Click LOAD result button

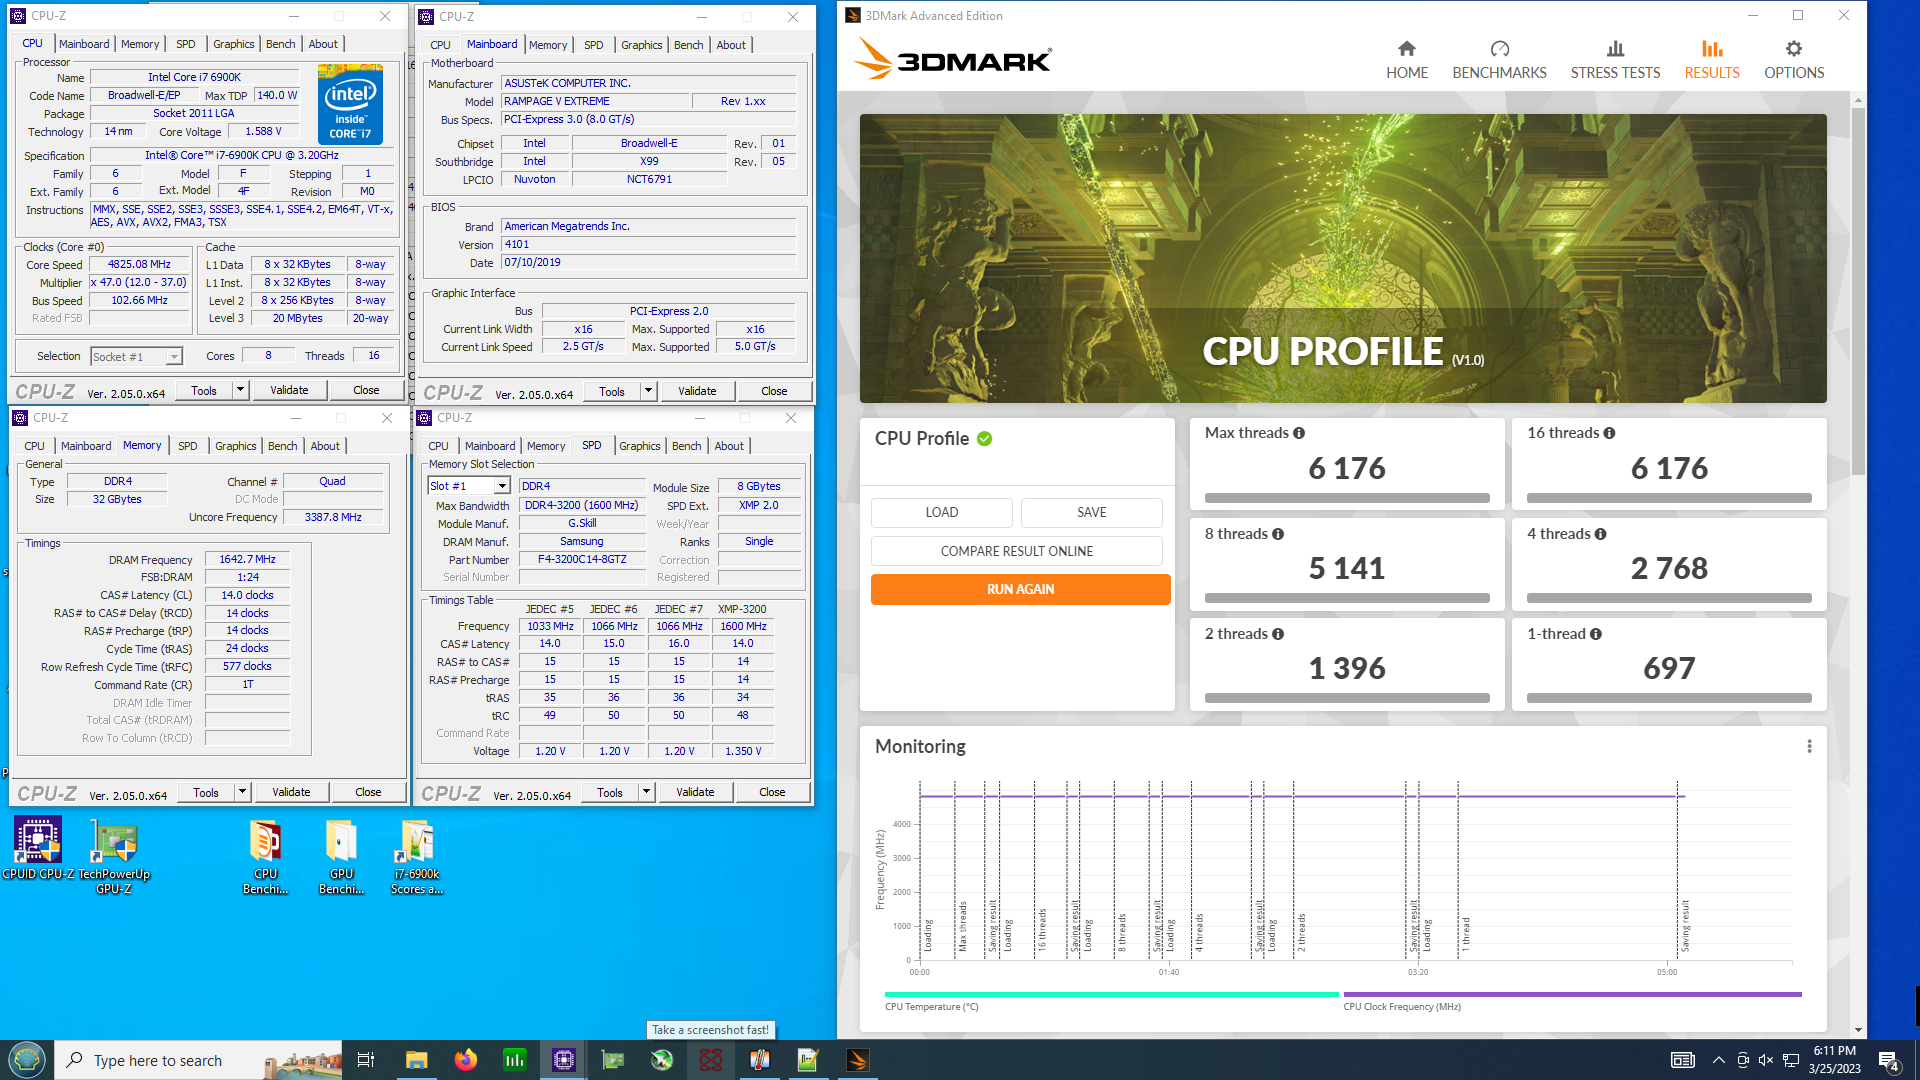click(941, 512)
